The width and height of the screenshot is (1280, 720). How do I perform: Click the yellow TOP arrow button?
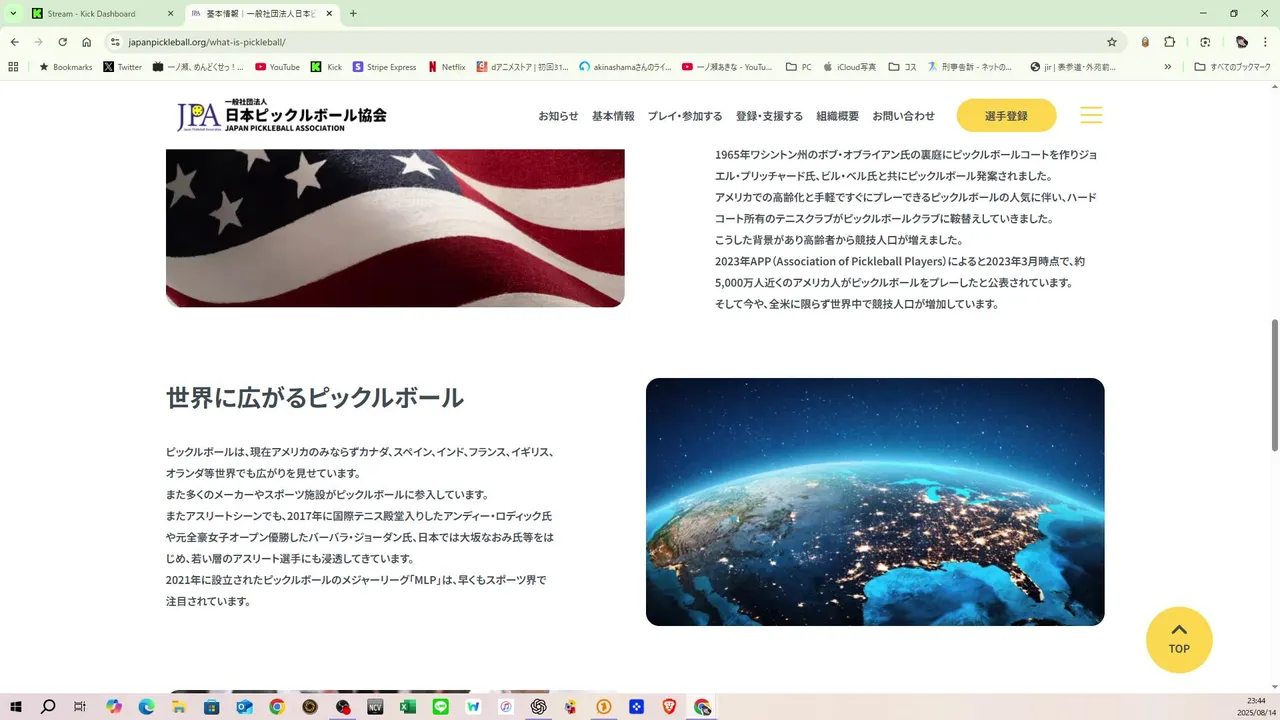[1179, 640]
